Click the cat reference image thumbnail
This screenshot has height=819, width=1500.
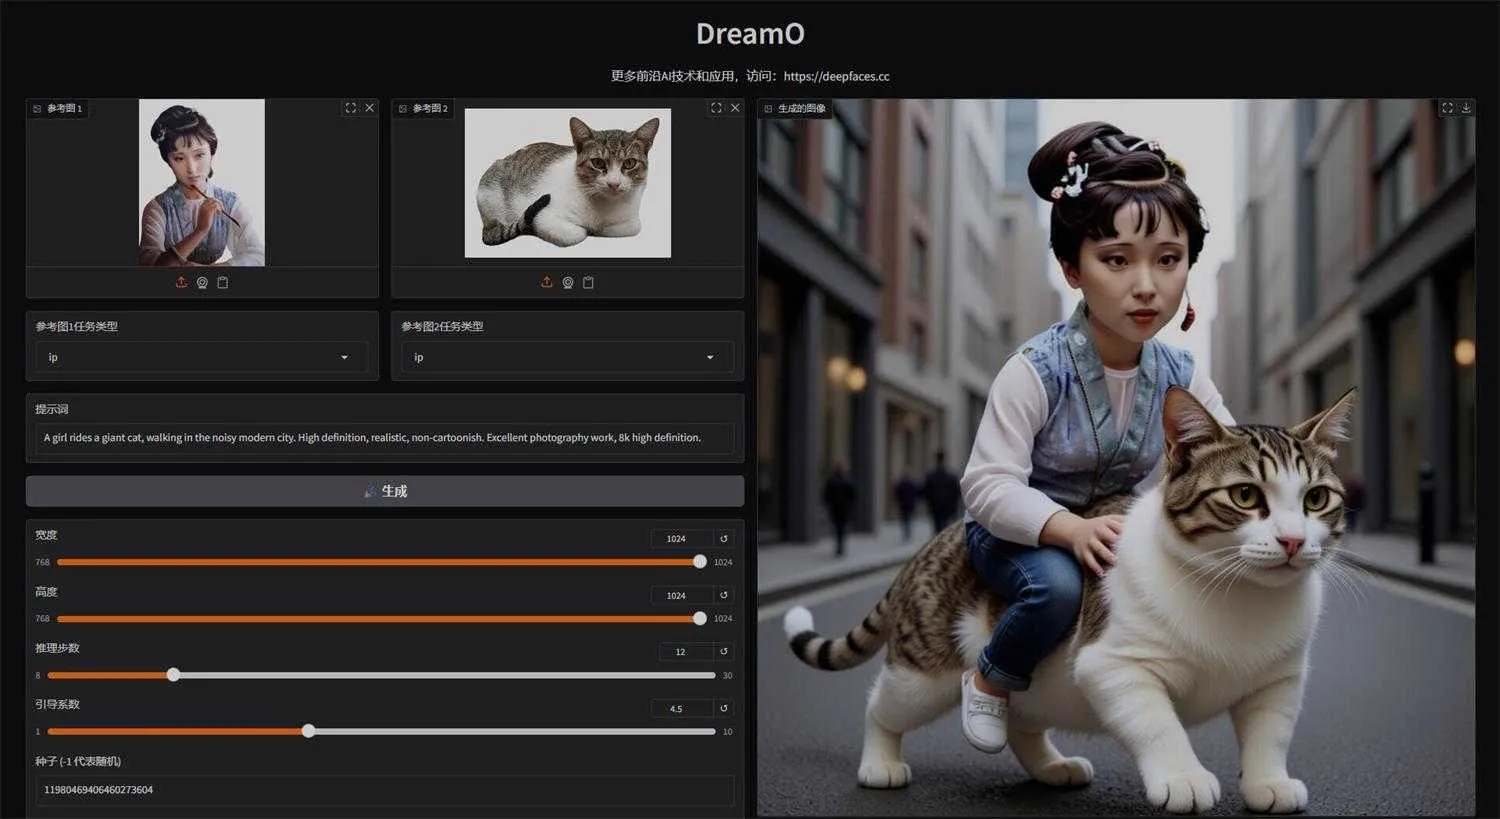coord(568,183)
